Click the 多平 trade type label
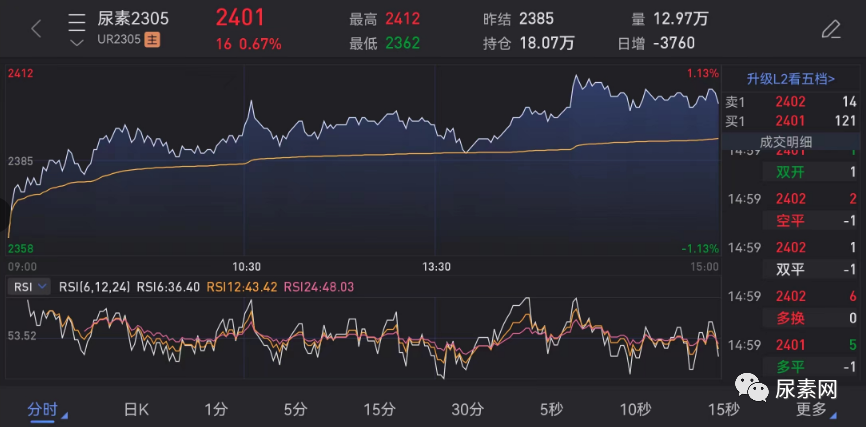This screenshot has height=427, width=866. click(x=790, y=366)
